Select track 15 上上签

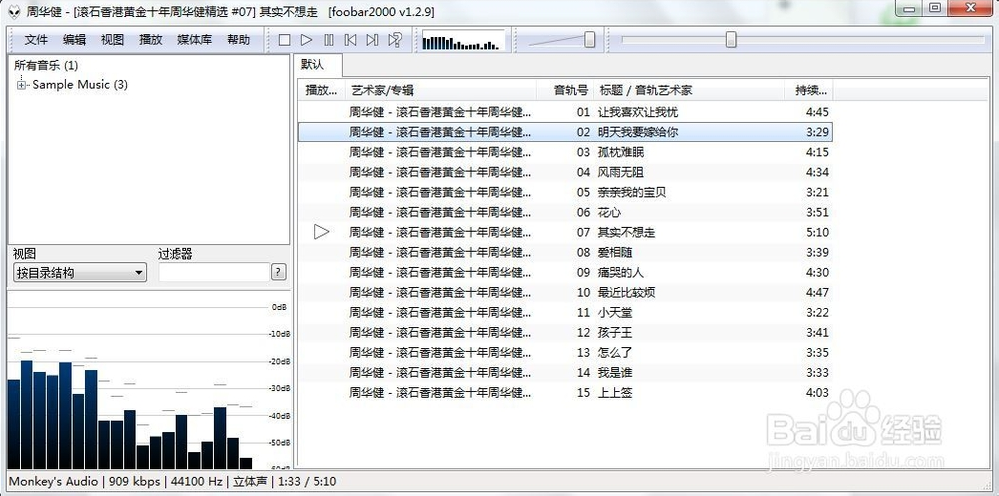click(x=566, y=393)
